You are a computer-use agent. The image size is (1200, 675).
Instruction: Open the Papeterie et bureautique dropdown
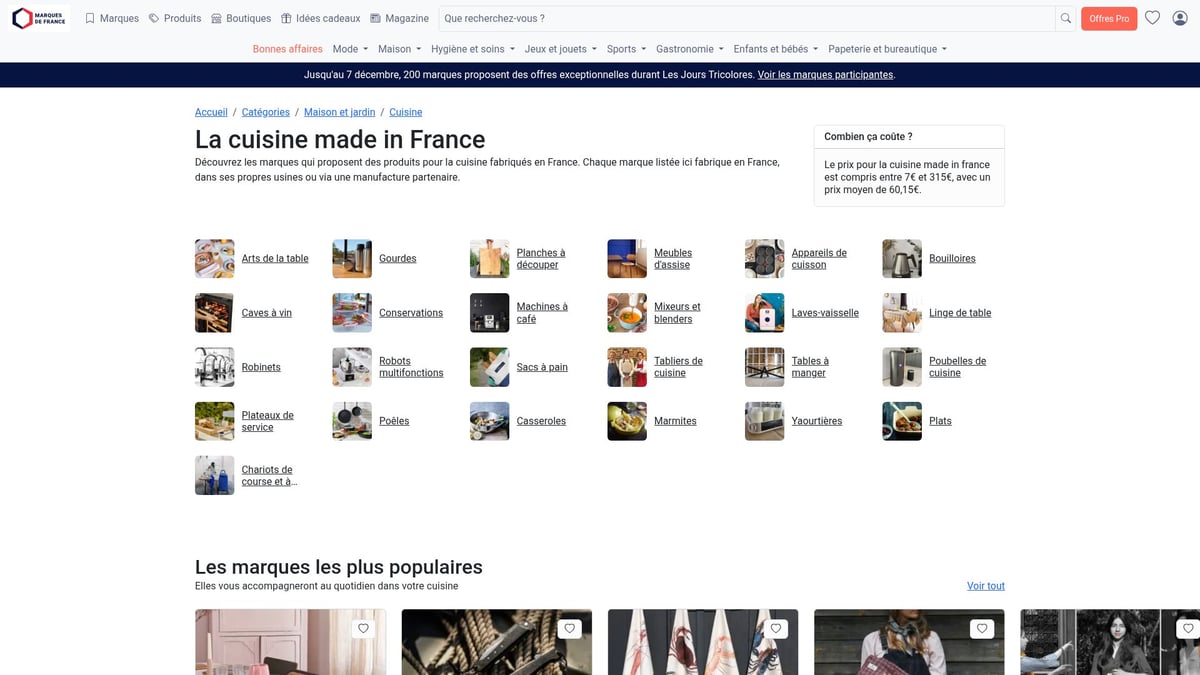887,49
